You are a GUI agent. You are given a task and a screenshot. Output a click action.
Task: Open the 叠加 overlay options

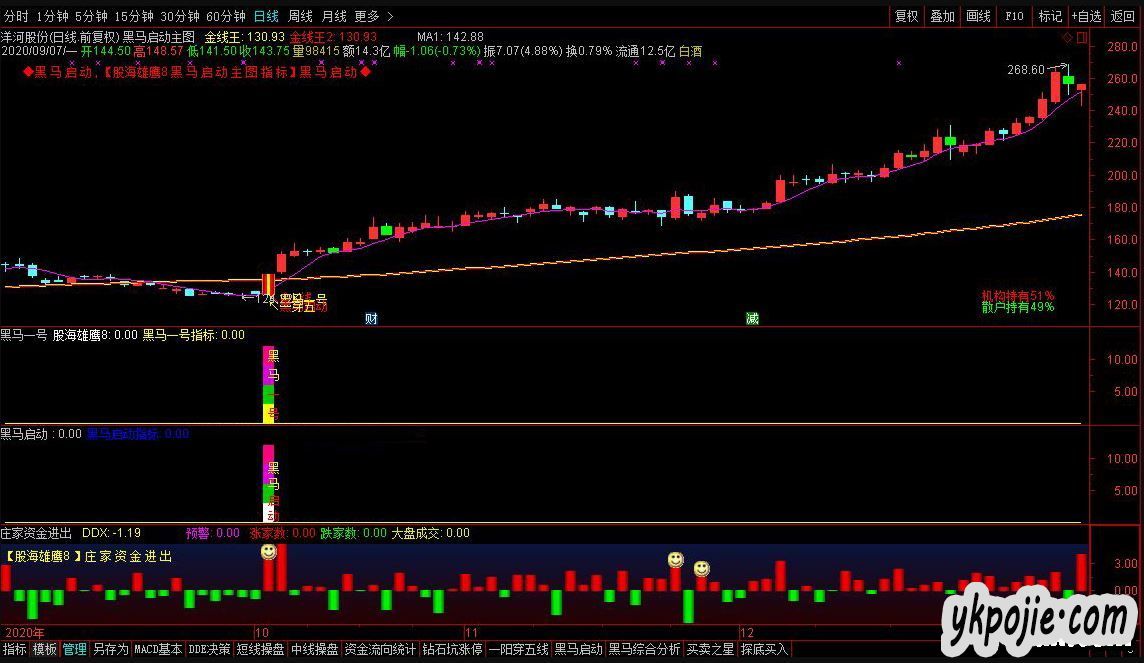coord(942,16)
